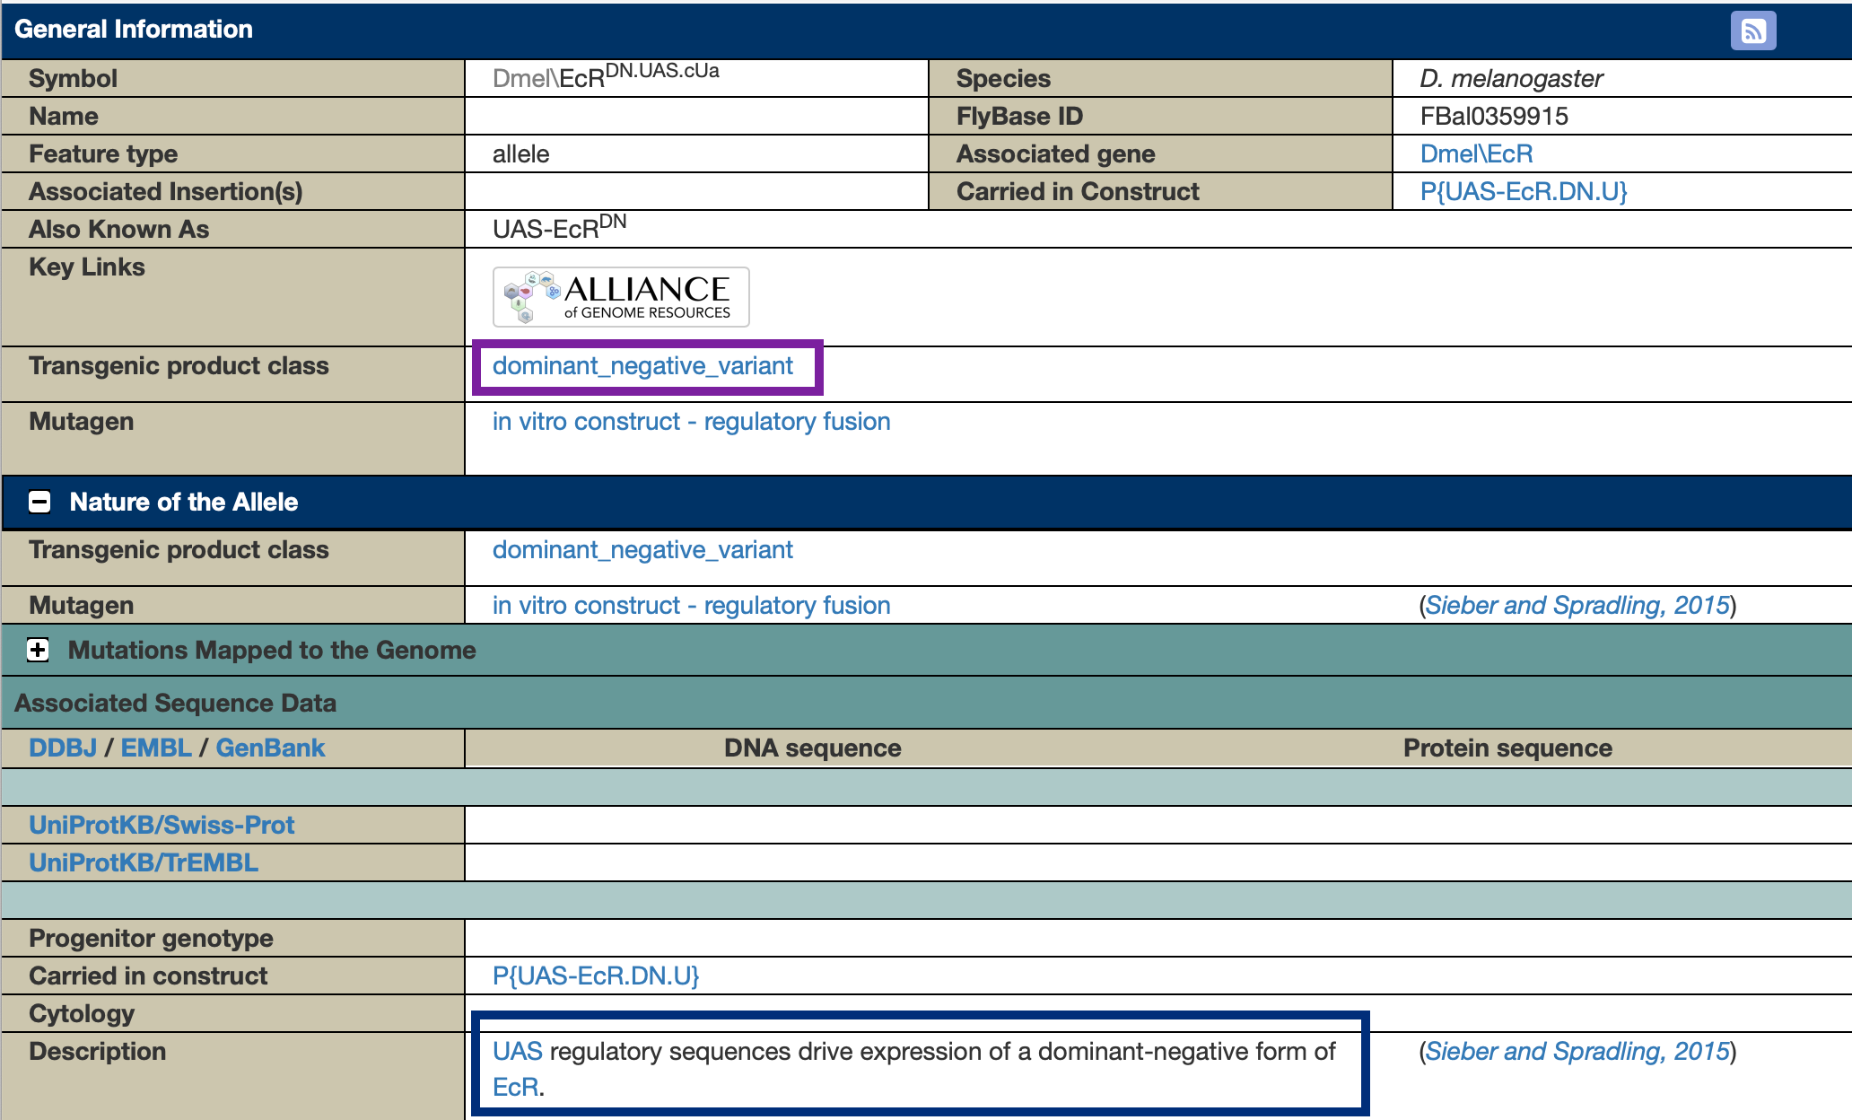Open the UniProtKB/Swiss-Prot link
The height and width of the screenshot is (1120, 1852).
click(x=161, y=825)
